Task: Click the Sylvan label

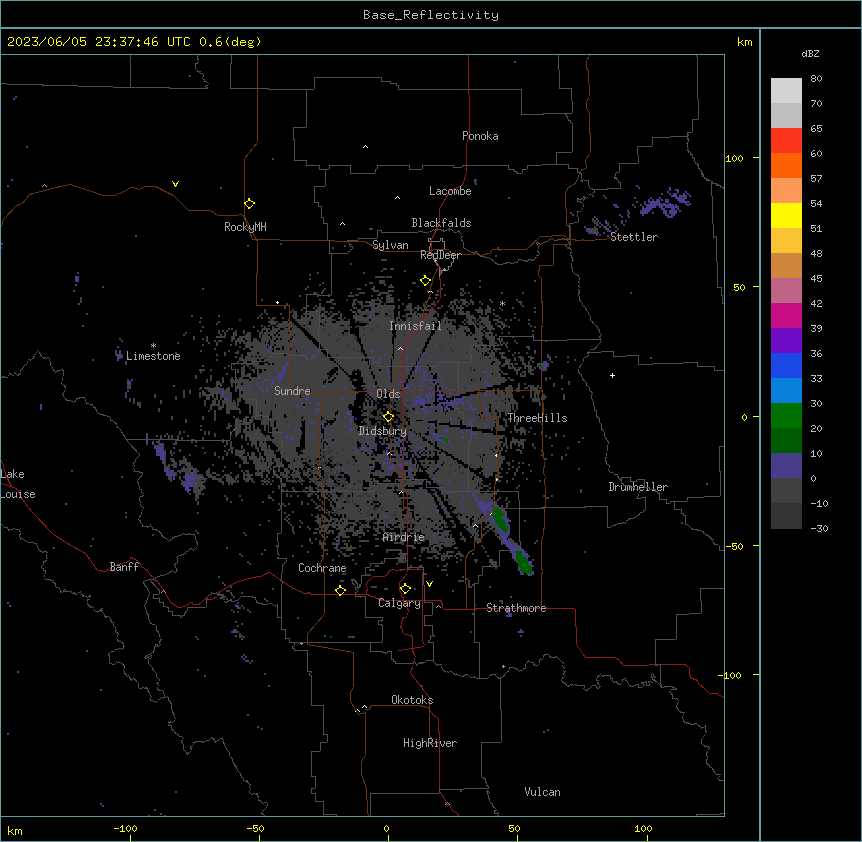Action: (x=390, y=245)
